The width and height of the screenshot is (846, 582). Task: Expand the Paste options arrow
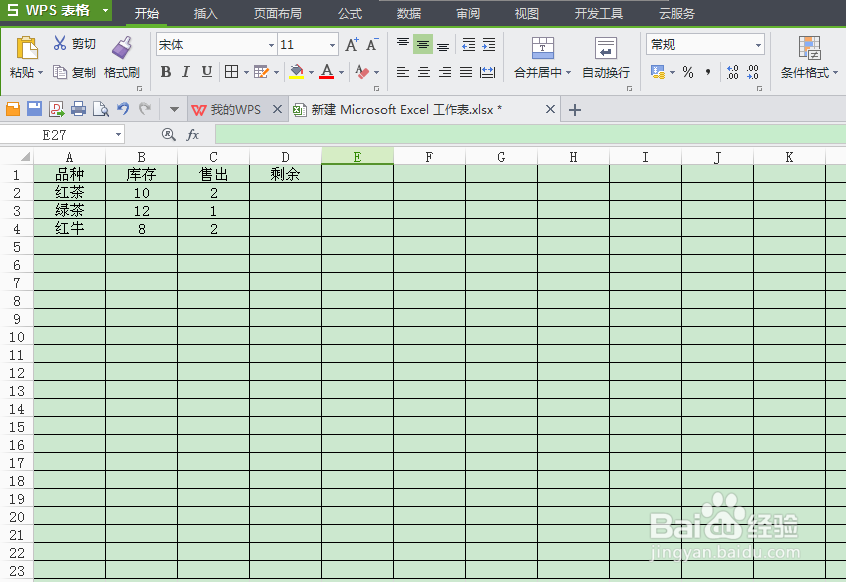pos(40,72)
